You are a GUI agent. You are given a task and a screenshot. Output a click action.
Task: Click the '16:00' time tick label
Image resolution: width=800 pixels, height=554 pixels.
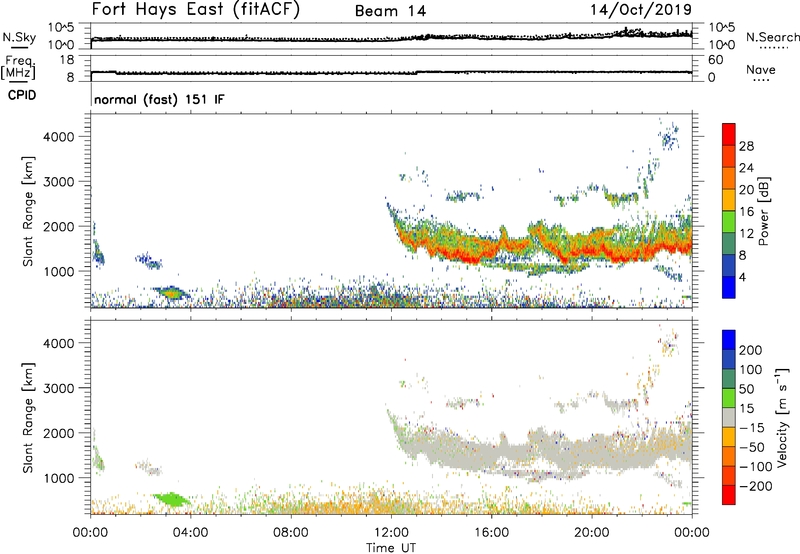[x=491, y=533]
